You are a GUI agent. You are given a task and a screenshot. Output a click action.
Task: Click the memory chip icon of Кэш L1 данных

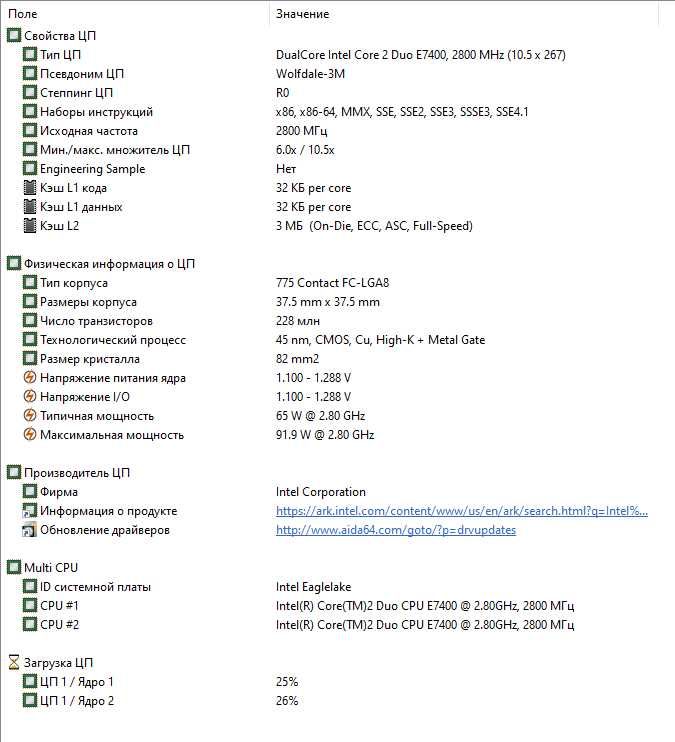coord(29,206)
